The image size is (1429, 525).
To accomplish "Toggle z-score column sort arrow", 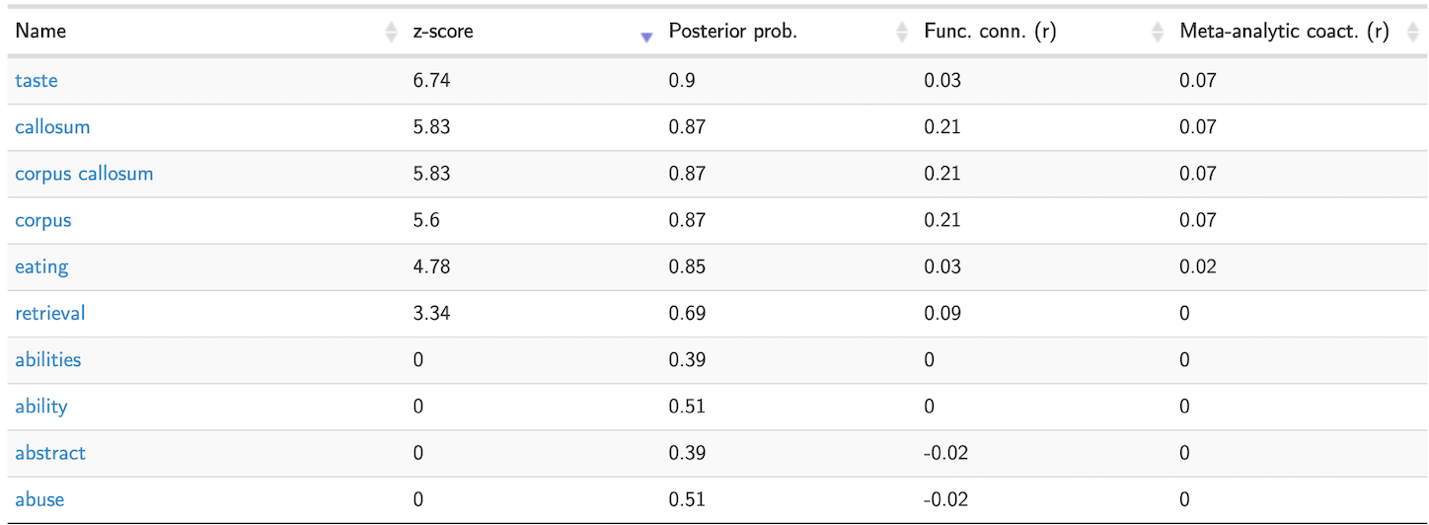I will 646,34.
